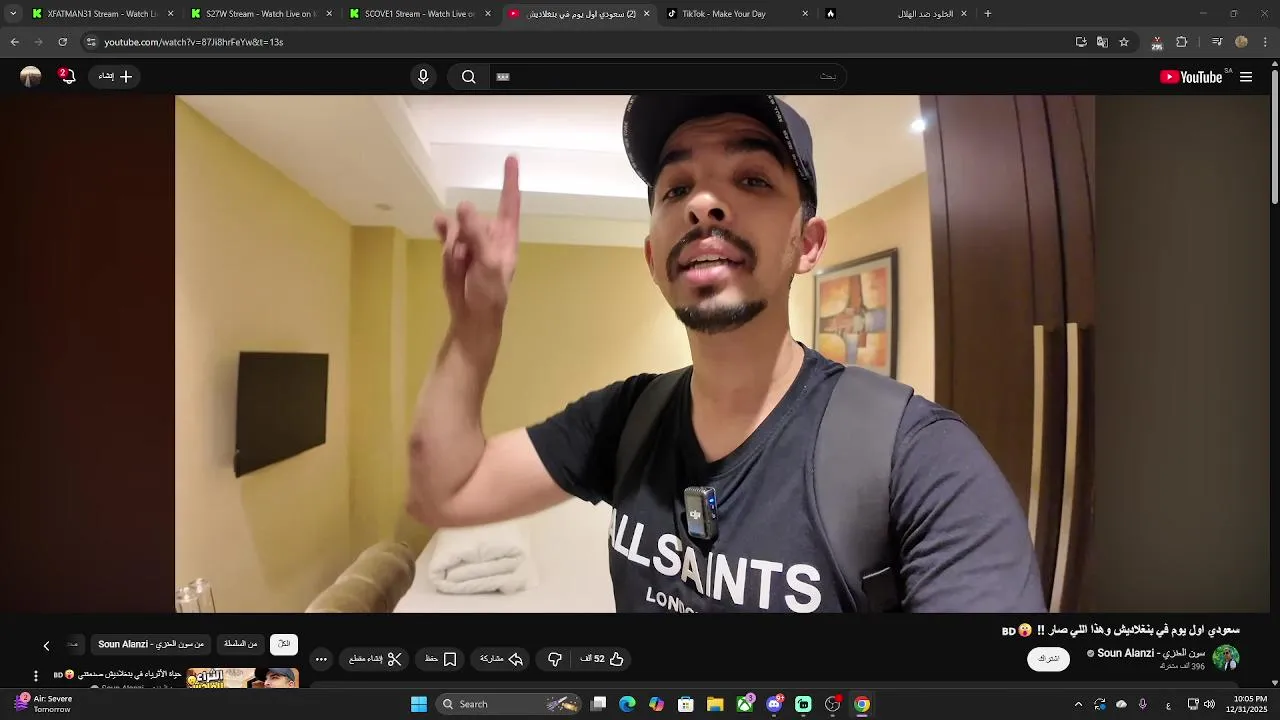Close the TikTok browser tab

pyautogui.click(x=805, y=14)
